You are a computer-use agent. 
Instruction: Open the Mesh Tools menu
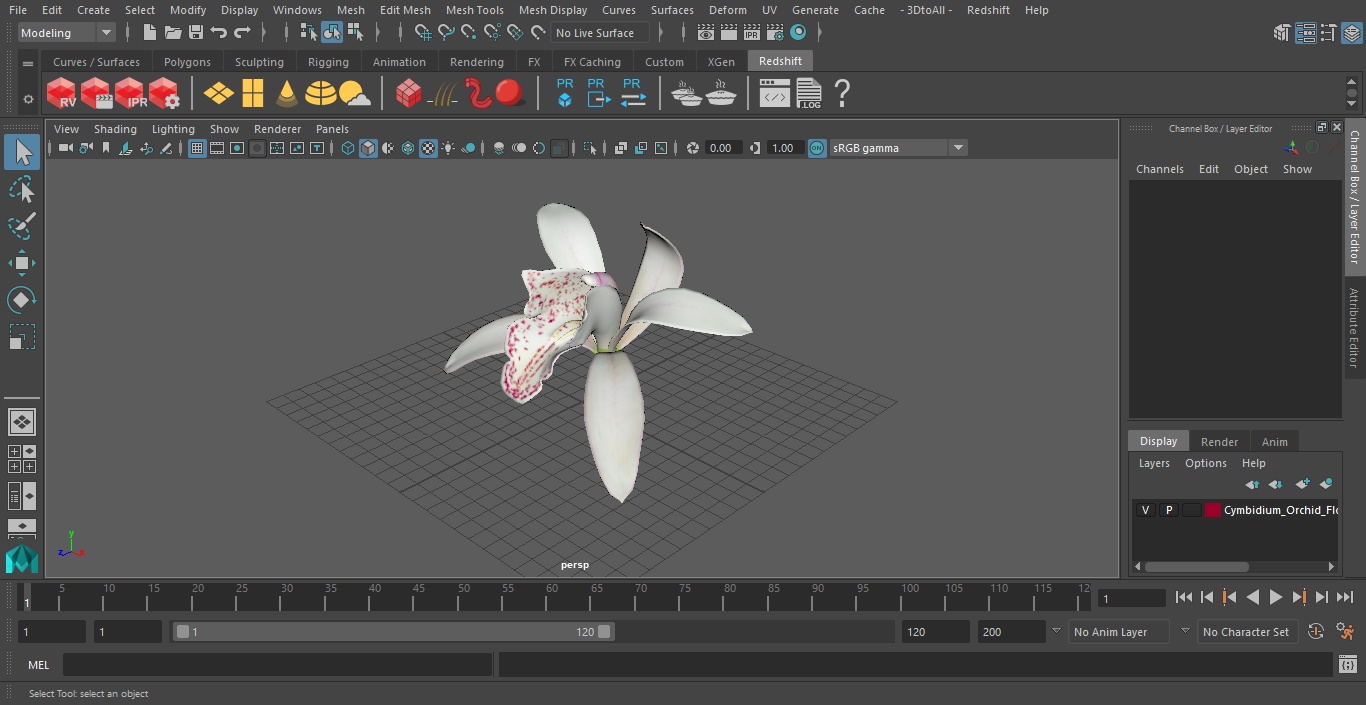[x=474, y=10]
